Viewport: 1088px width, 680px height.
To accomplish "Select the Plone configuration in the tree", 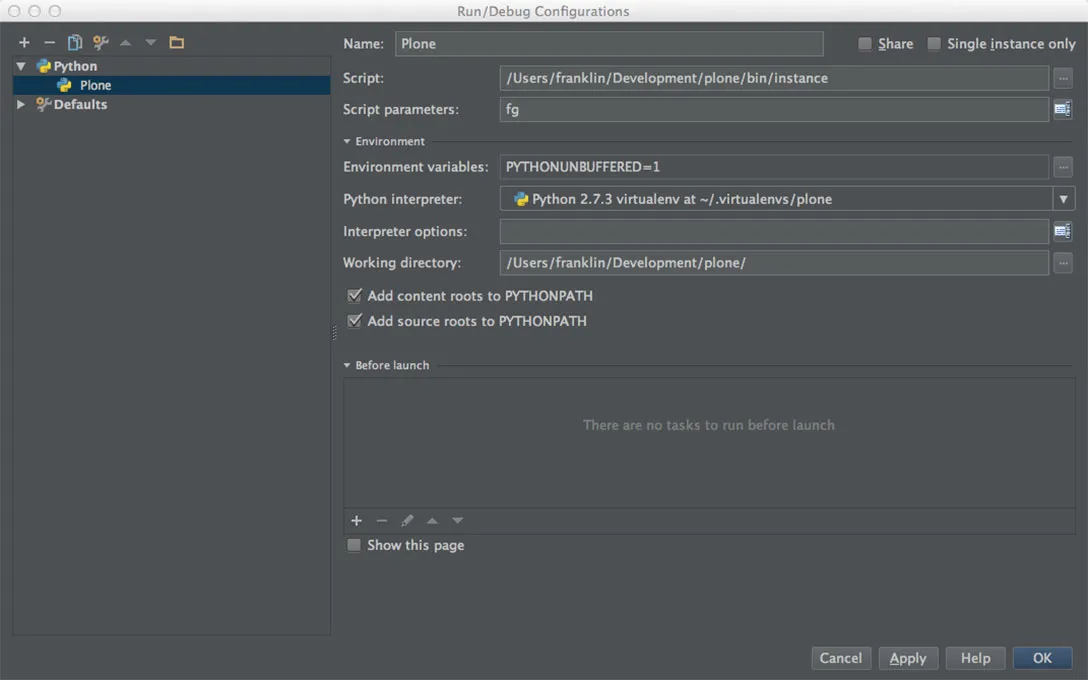I will coord(96,85).
